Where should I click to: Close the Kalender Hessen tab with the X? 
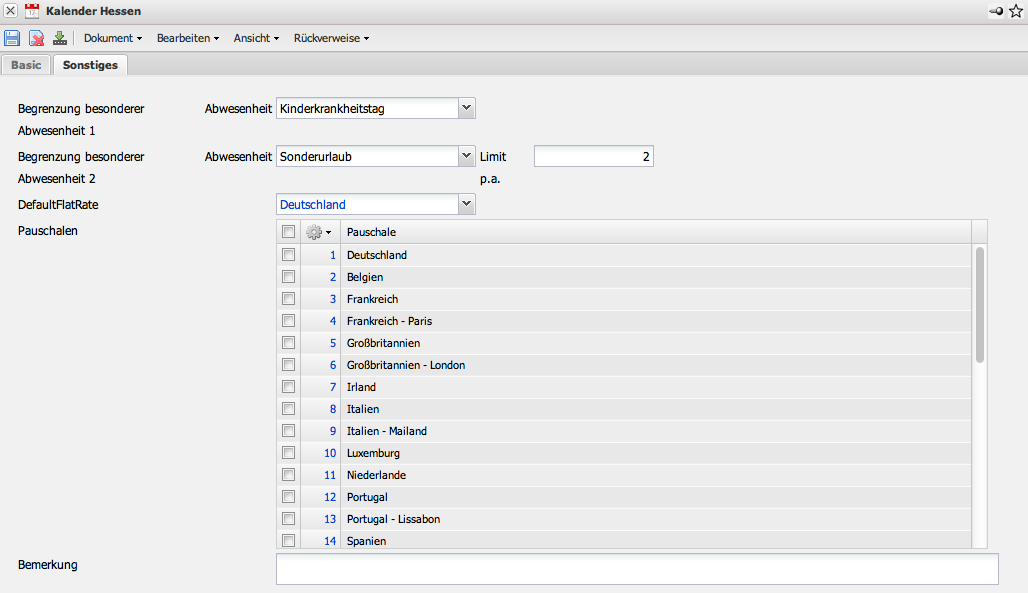pyautogui.click(x=10, y=11)
